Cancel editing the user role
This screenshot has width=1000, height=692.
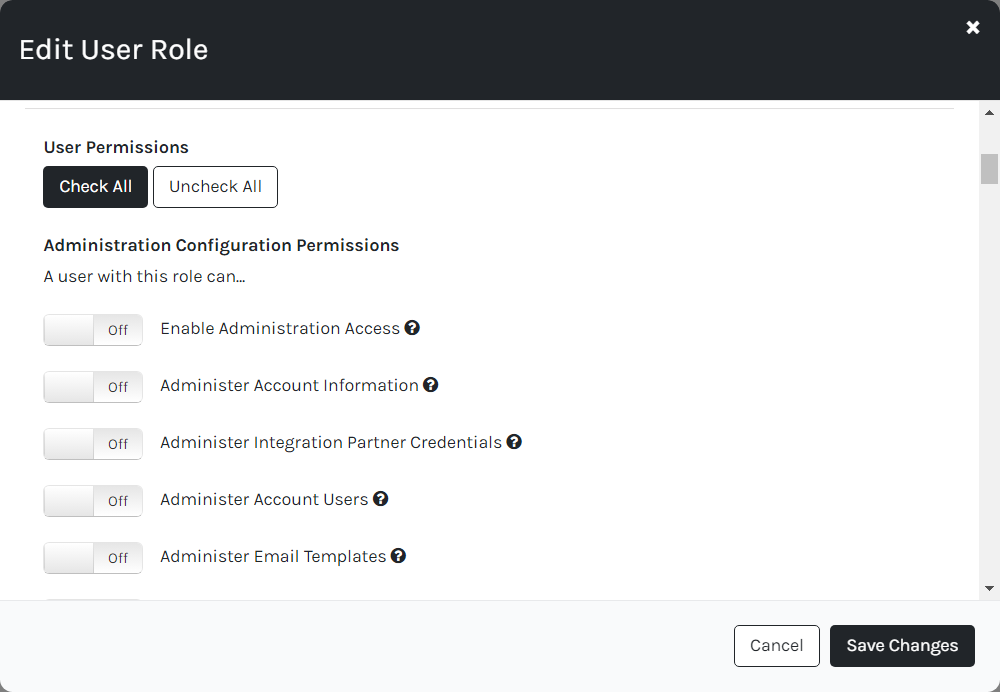[777, 646]
